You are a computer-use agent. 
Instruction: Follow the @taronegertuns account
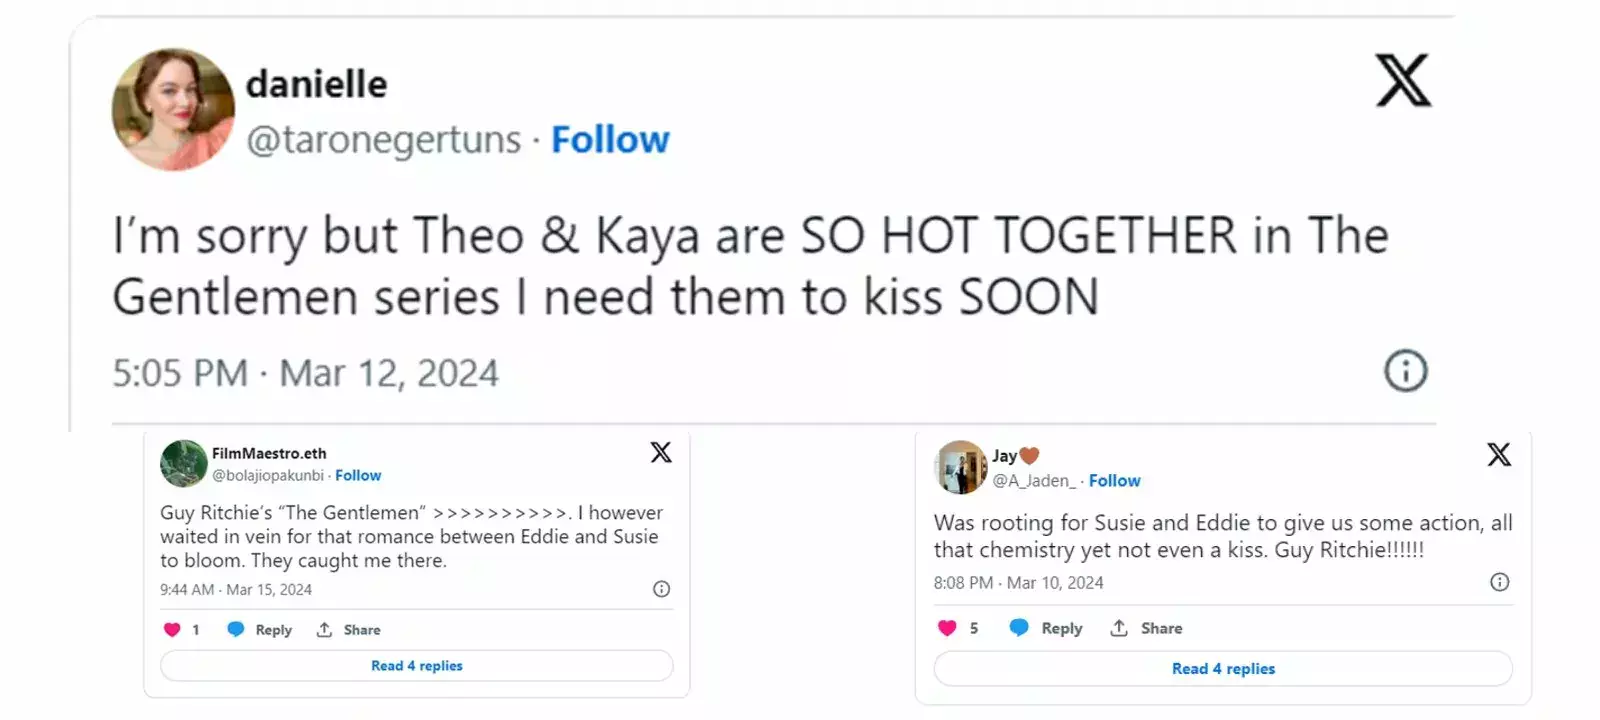[610, 140]
